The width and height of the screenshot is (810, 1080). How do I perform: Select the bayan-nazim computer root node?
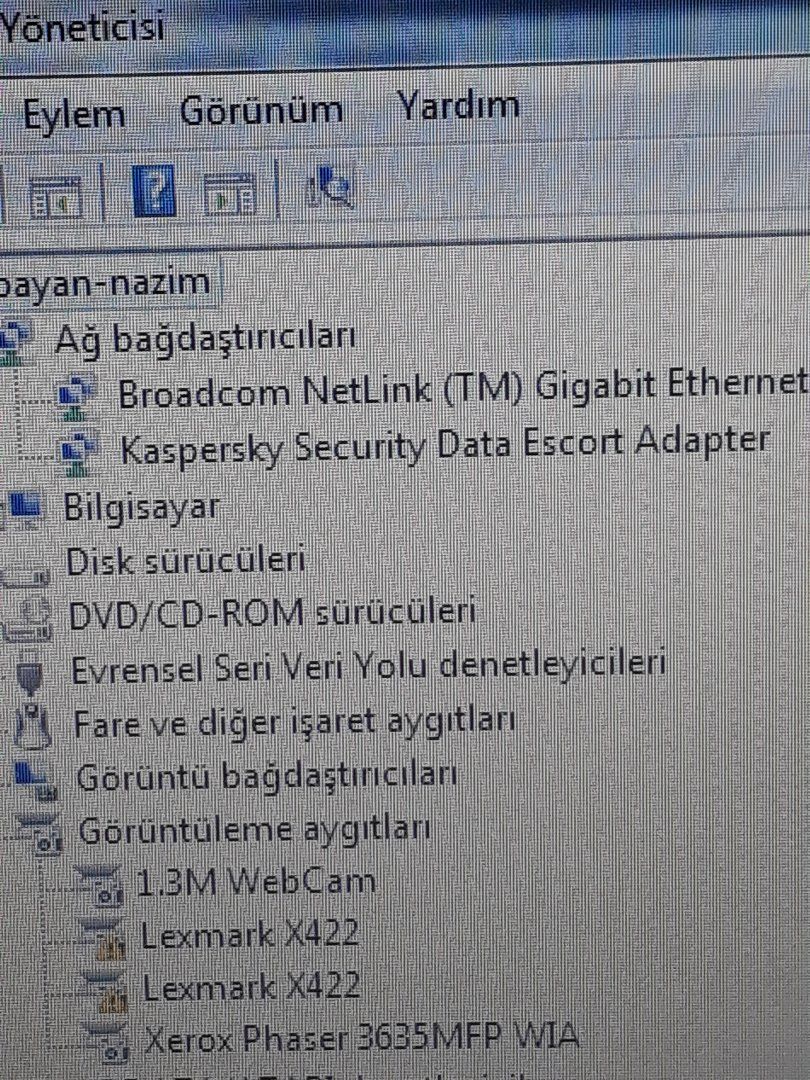click(105, 283)
